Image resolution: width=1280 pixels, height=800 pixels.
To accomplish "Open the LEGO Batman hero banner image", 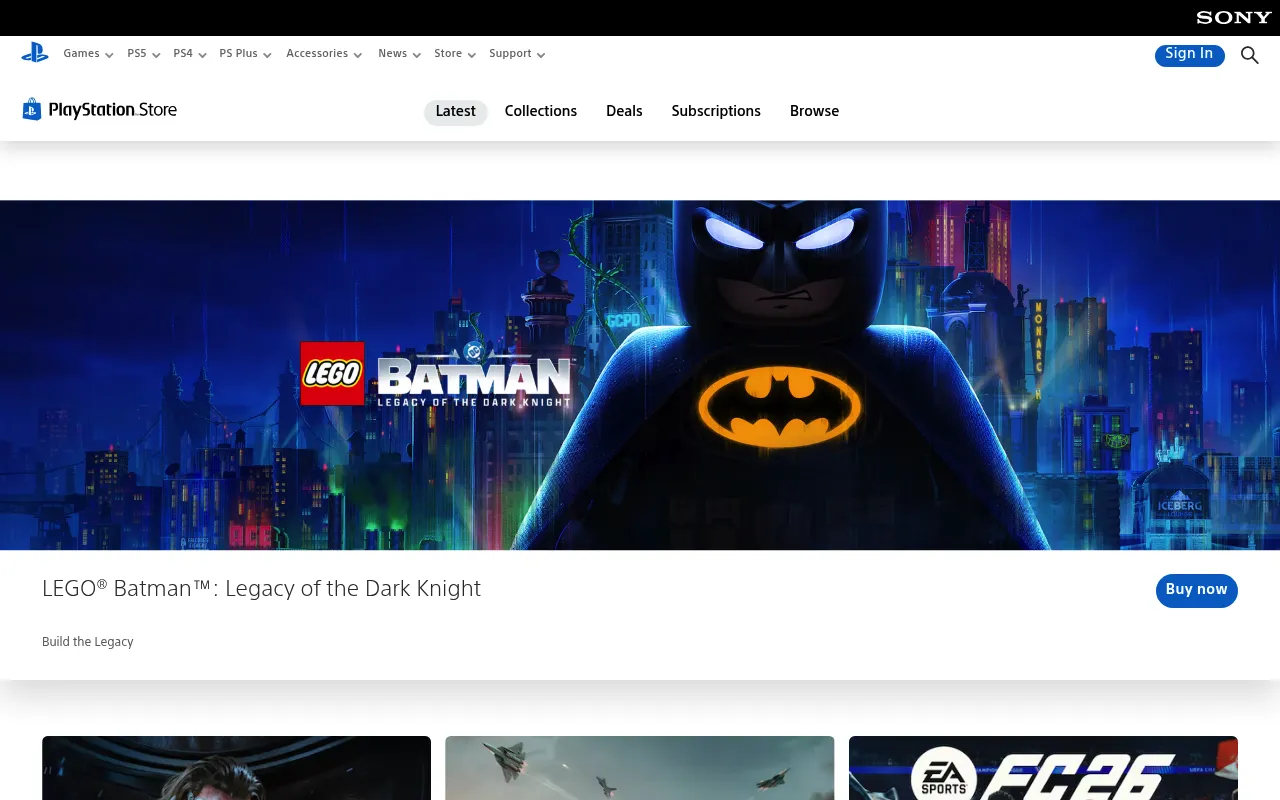I will [x=640, y=375].
